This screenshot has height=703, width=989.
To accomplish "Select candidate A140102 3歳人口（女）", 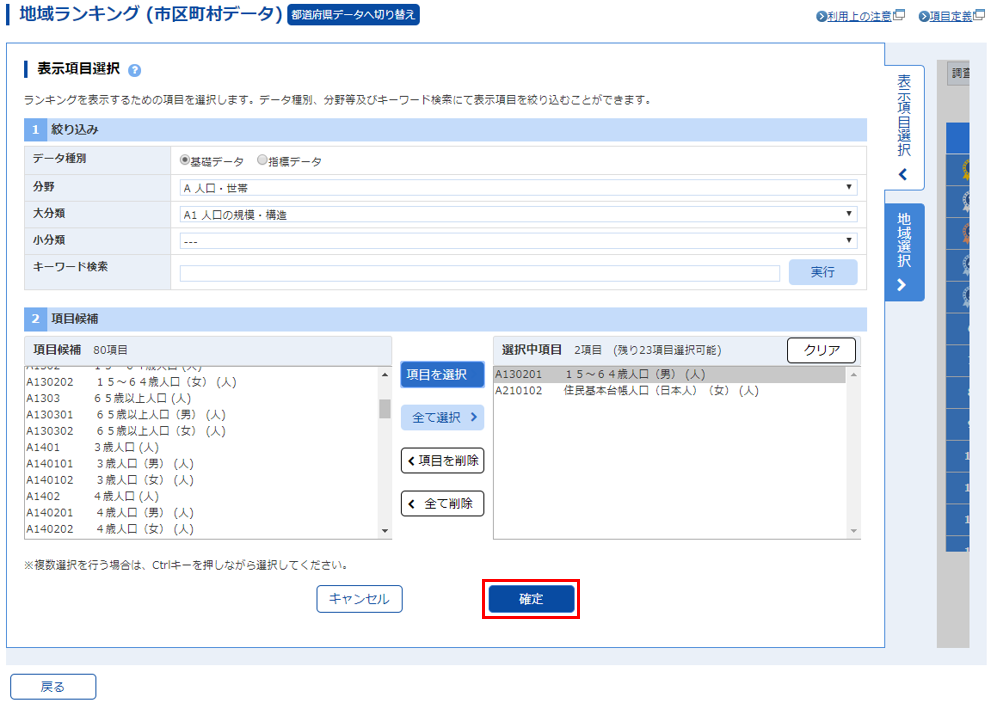I will coord(202,480).
